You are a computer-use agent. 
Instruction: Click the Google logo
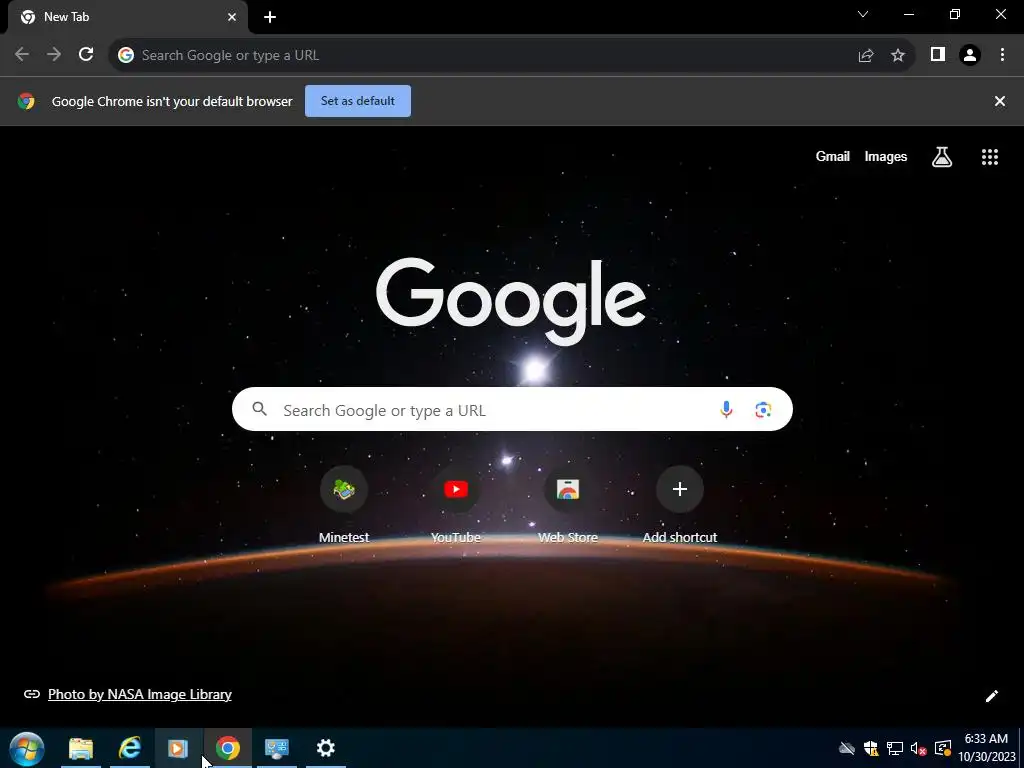point(511,302)
